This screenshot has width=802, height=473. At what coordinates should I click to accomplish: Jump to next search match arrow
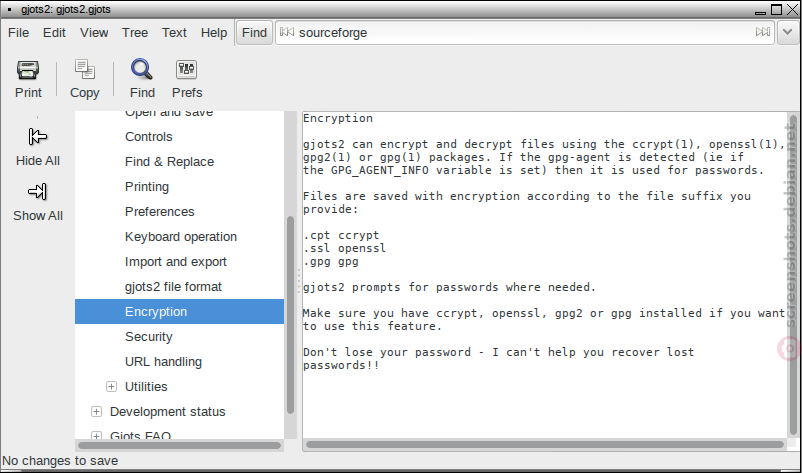[x=763, y=32]
